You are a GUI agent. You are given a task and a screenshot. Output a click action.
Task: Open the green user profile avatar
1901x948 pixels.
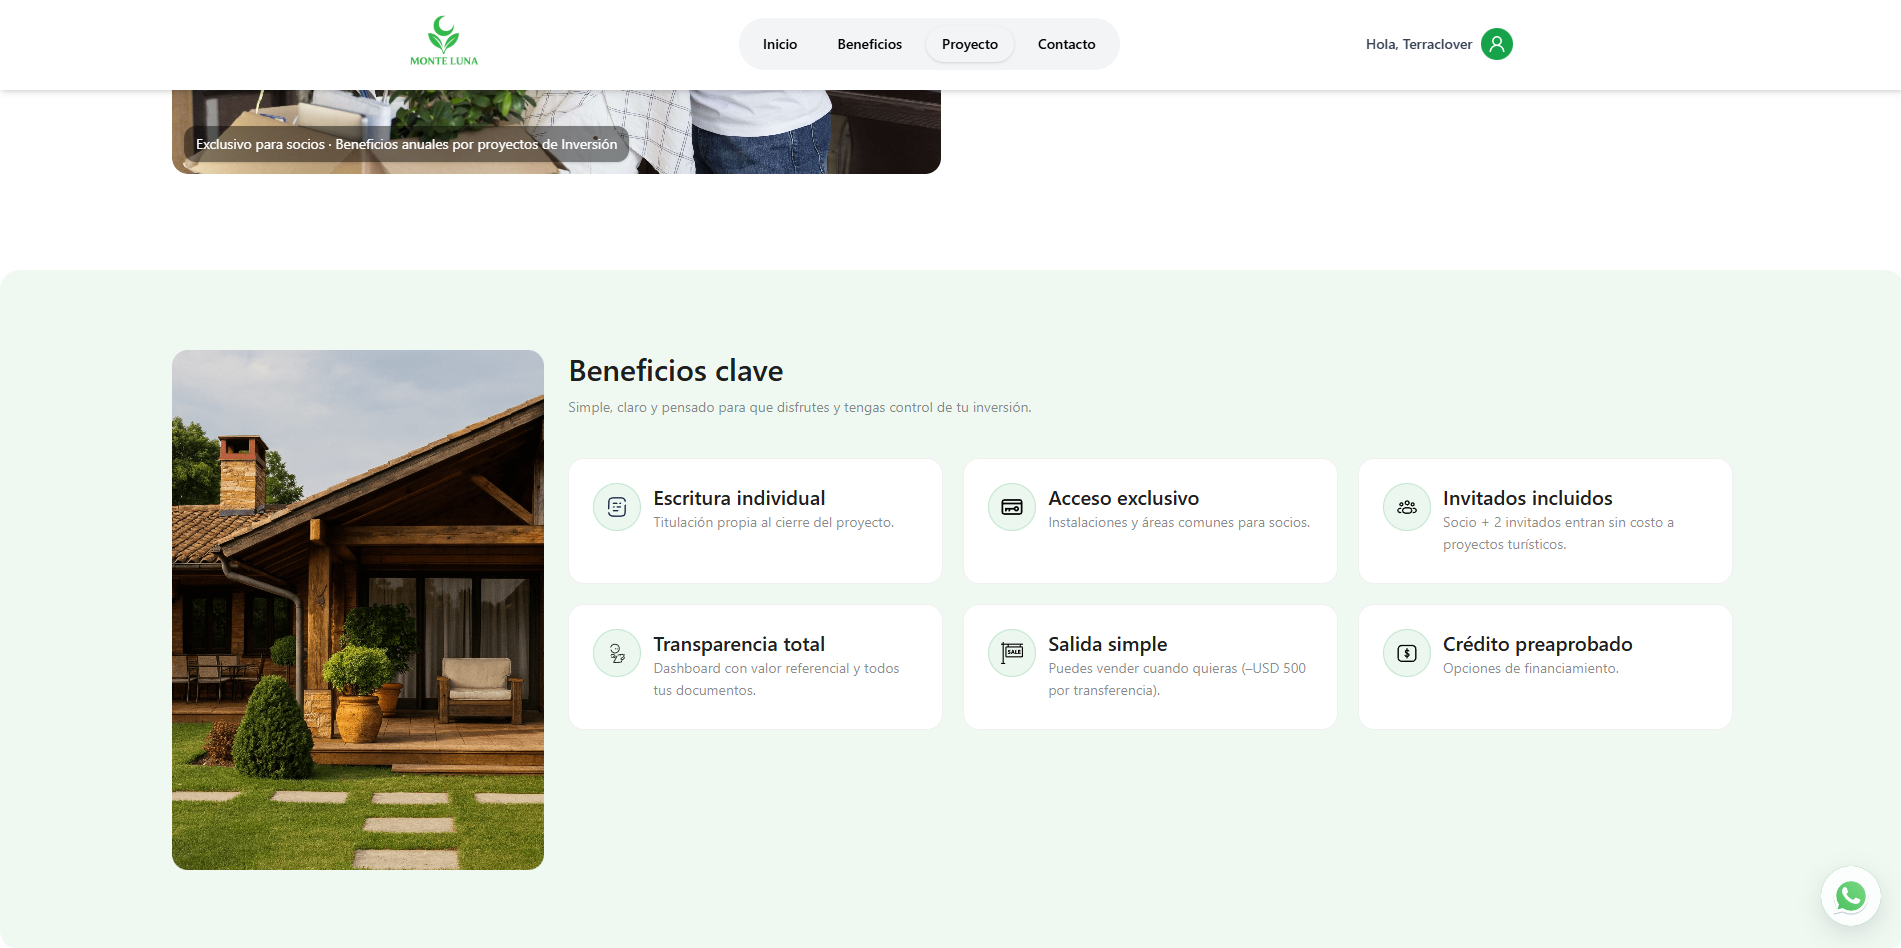[x=1496, y=44]
